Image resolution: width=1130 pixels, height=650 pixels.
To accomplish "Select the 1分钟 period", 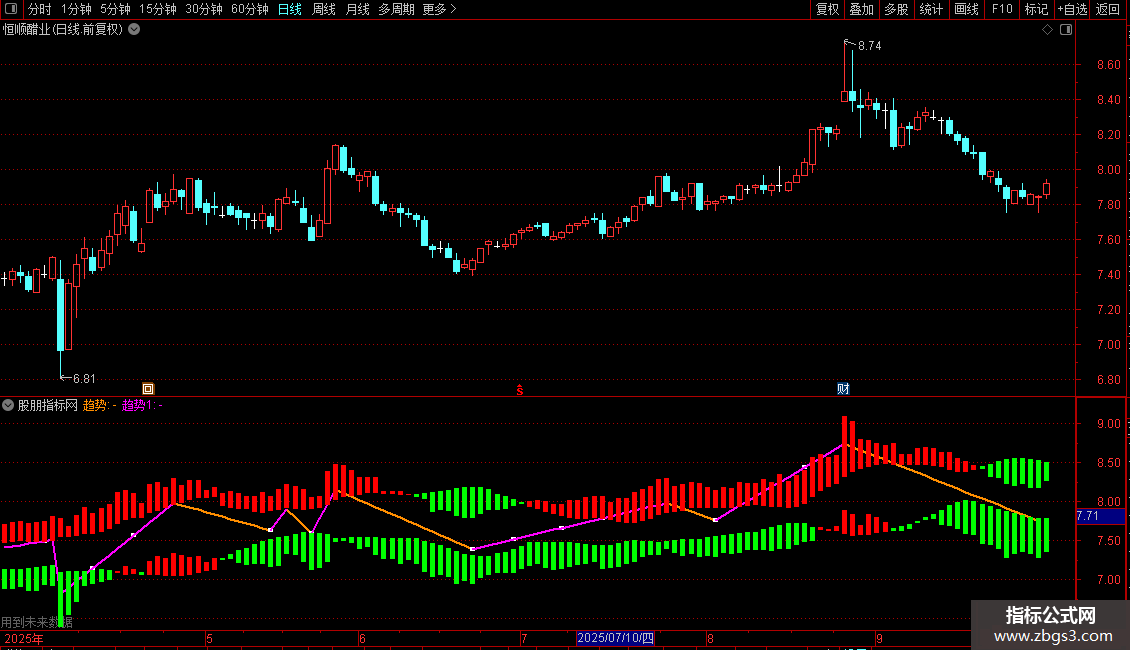I will click(76, 9).
